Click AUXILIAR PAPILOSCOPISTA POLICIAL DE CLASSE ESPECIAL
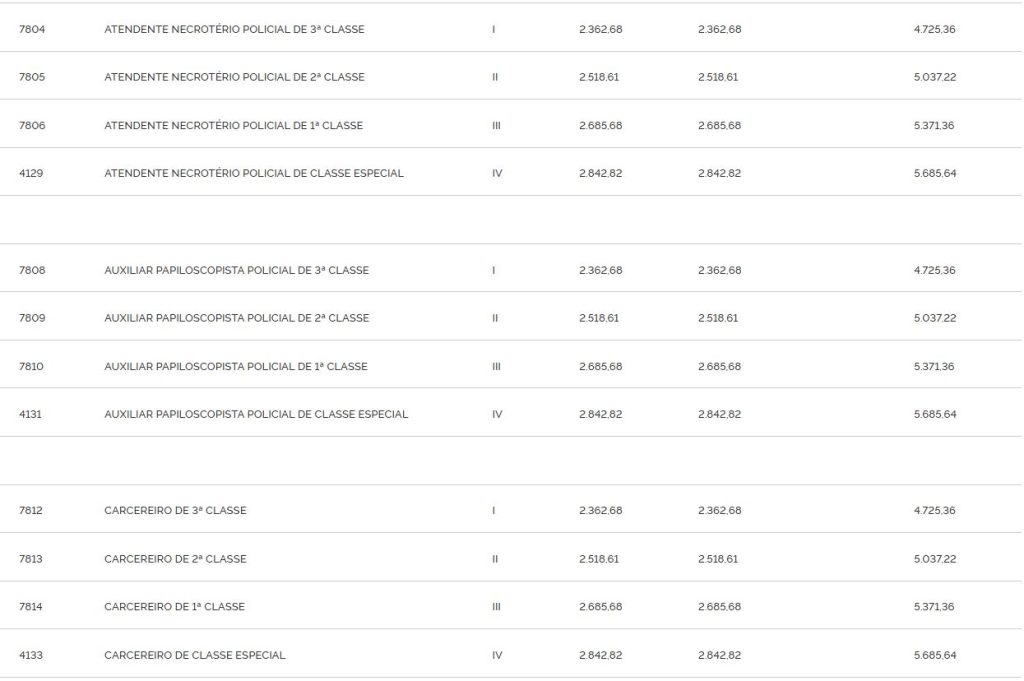 (256, 414)
